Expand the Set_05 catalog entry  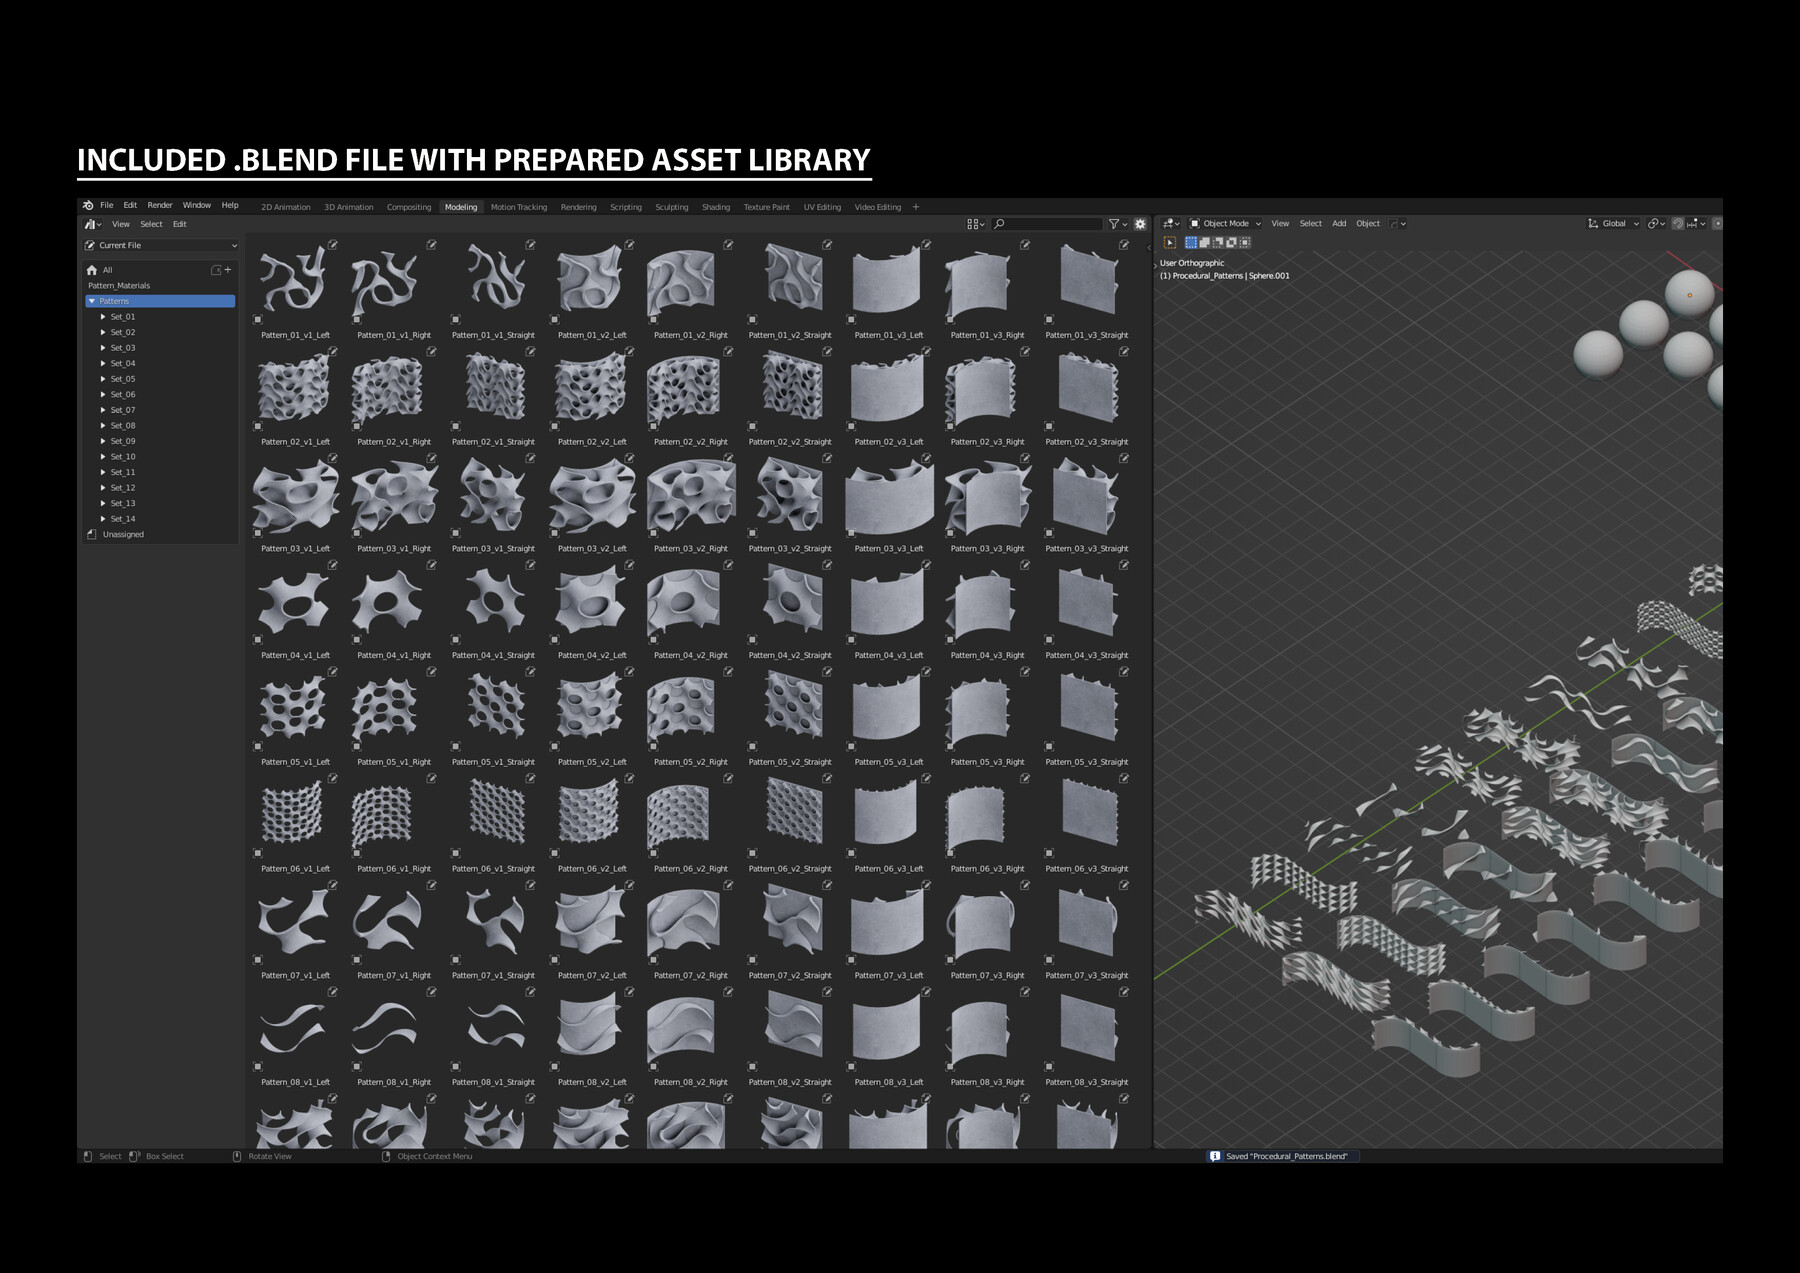(x=104, y=378)
